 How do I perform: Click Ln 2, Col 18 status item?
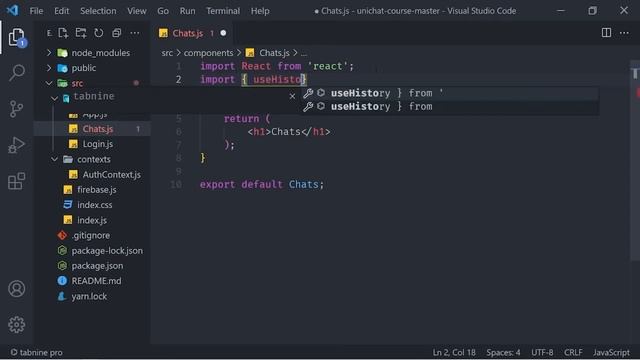pyautogui.click(x=454, y=352)
